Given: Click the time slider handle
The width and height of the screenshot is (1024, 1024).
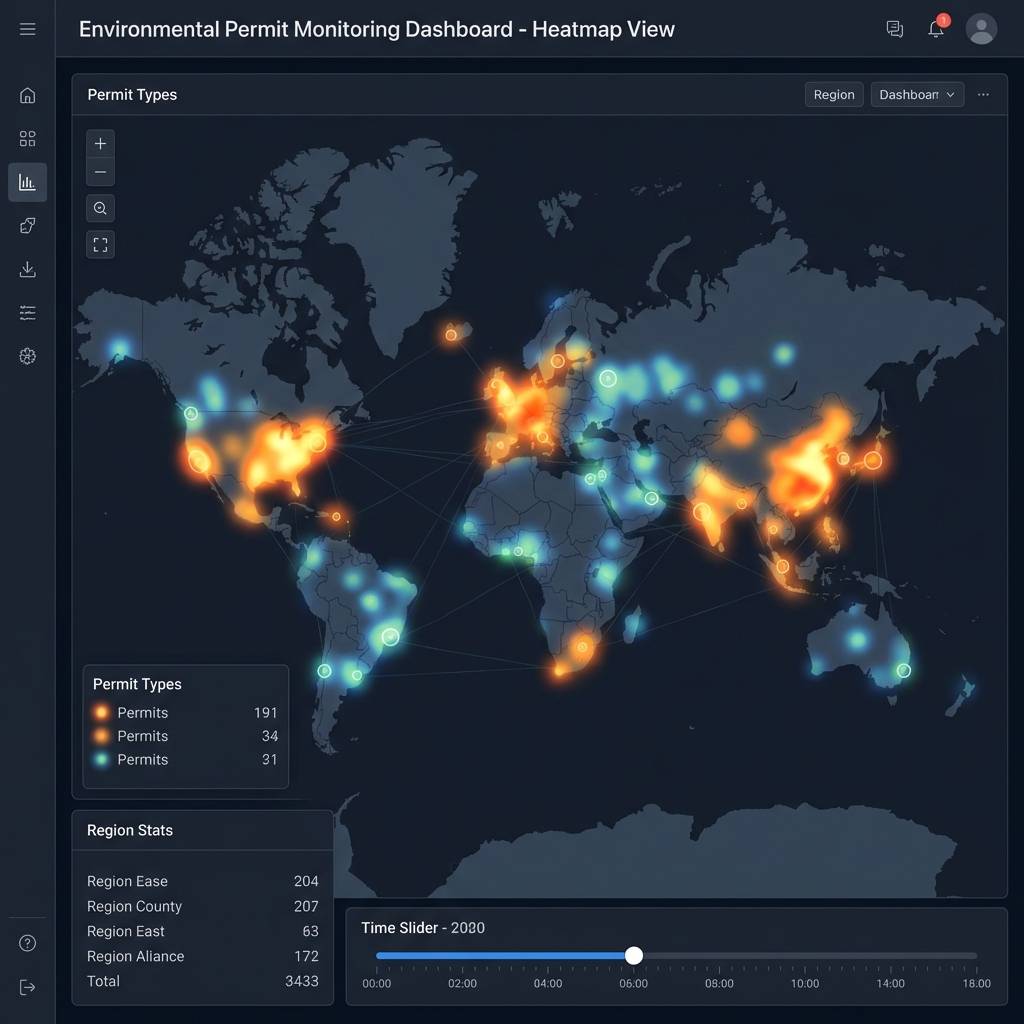Looking at the screenshot, I should [x=633, y=955].
